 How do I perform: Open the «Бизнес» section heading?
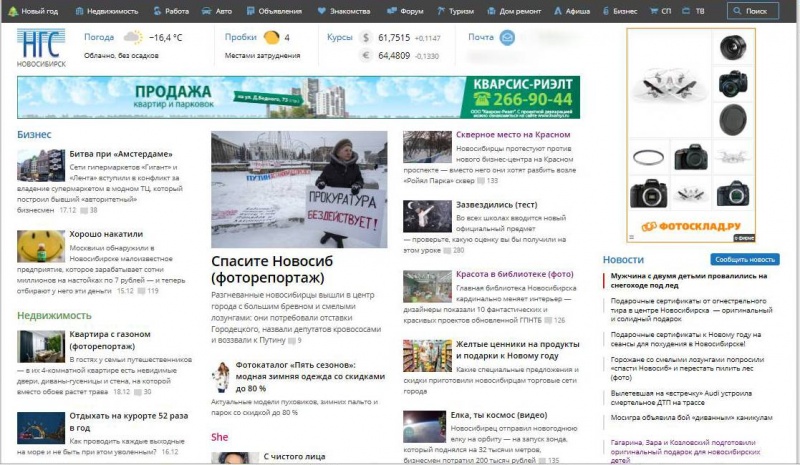coord(34,132)
